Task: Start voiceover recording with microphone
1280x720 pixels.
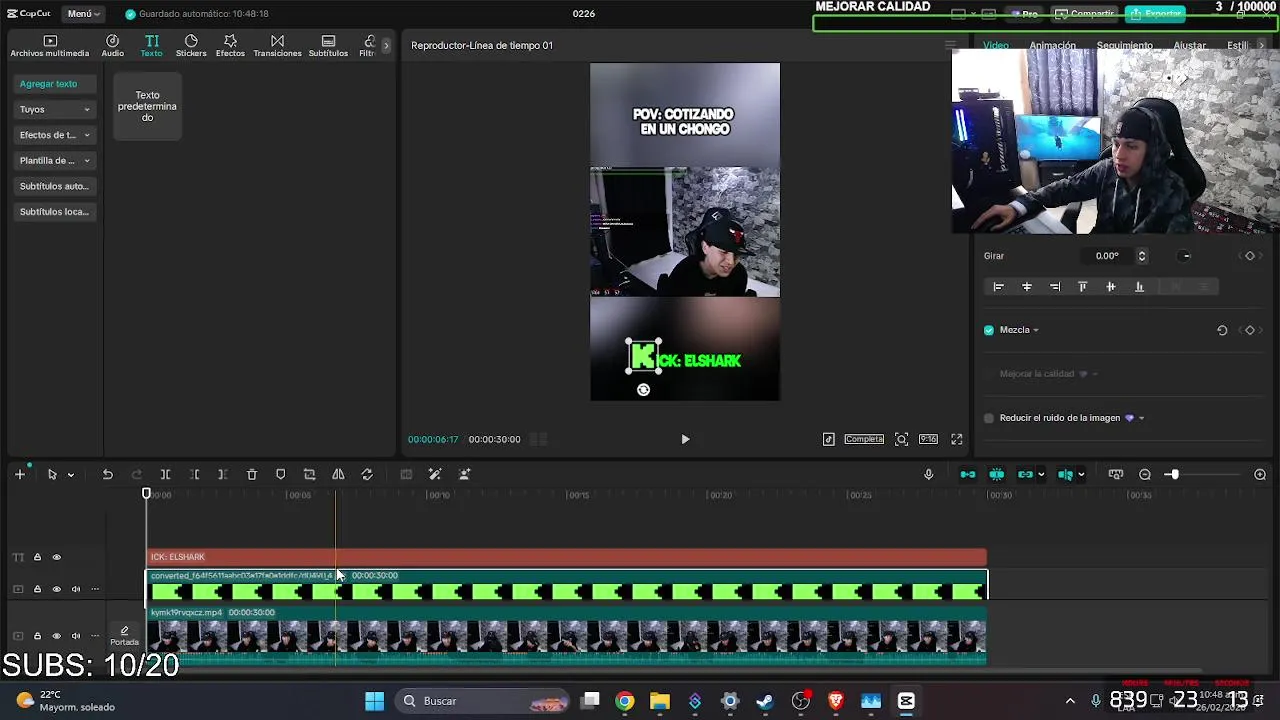Action: pyautogui.click(x=928, y=474)
